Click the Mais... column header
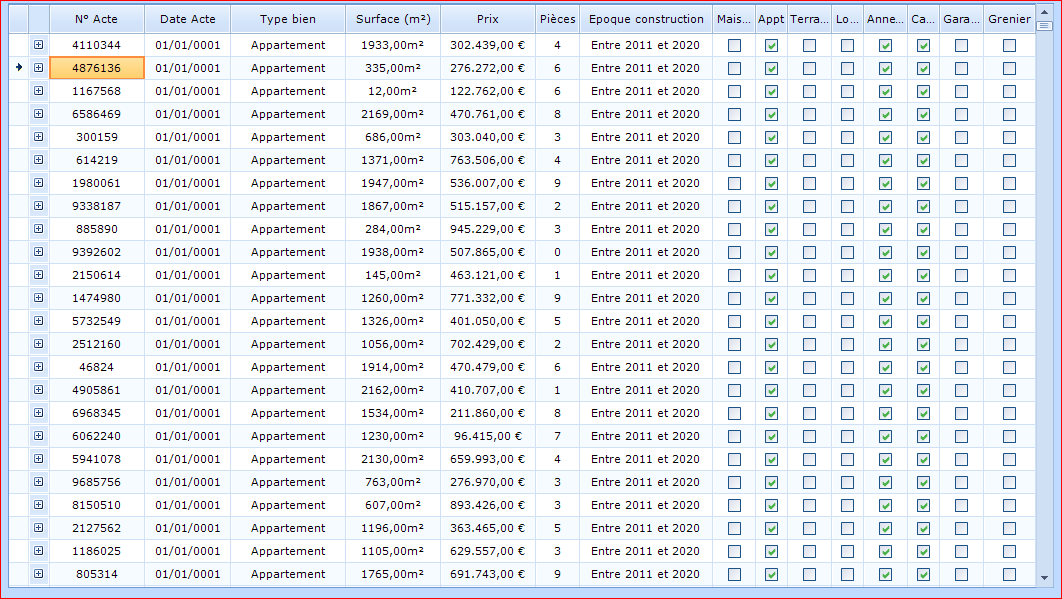 (x=734, y=19)
